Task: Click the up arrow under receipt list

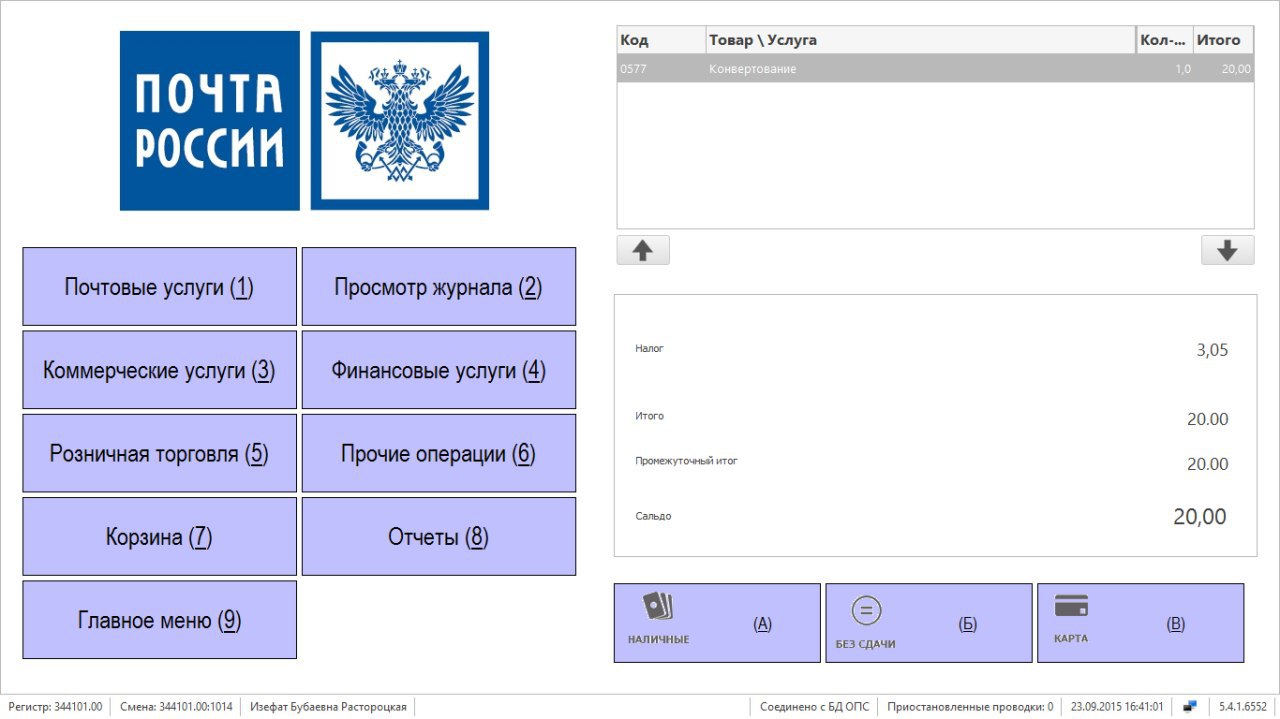Action: (643, 251)
